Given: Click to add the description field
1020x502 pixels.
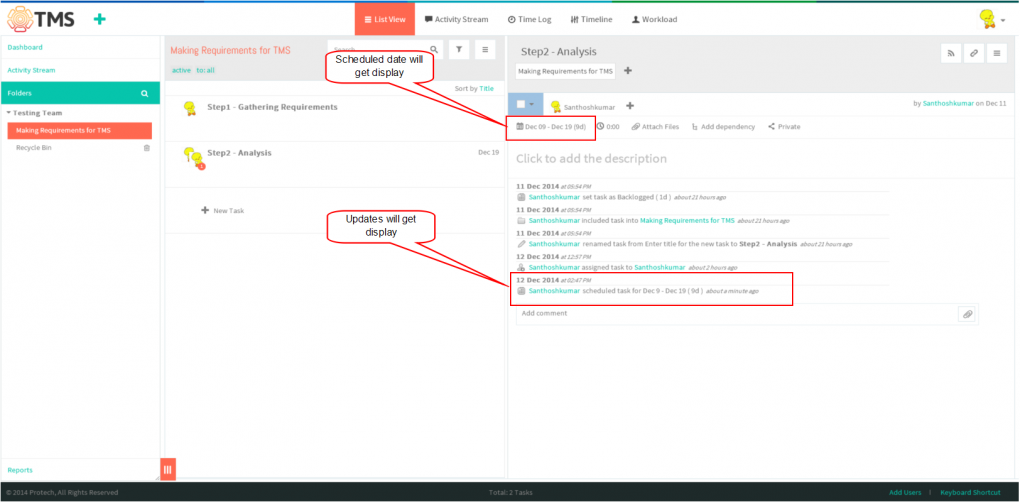Looking at the screenshot, I should pos(591,159).
